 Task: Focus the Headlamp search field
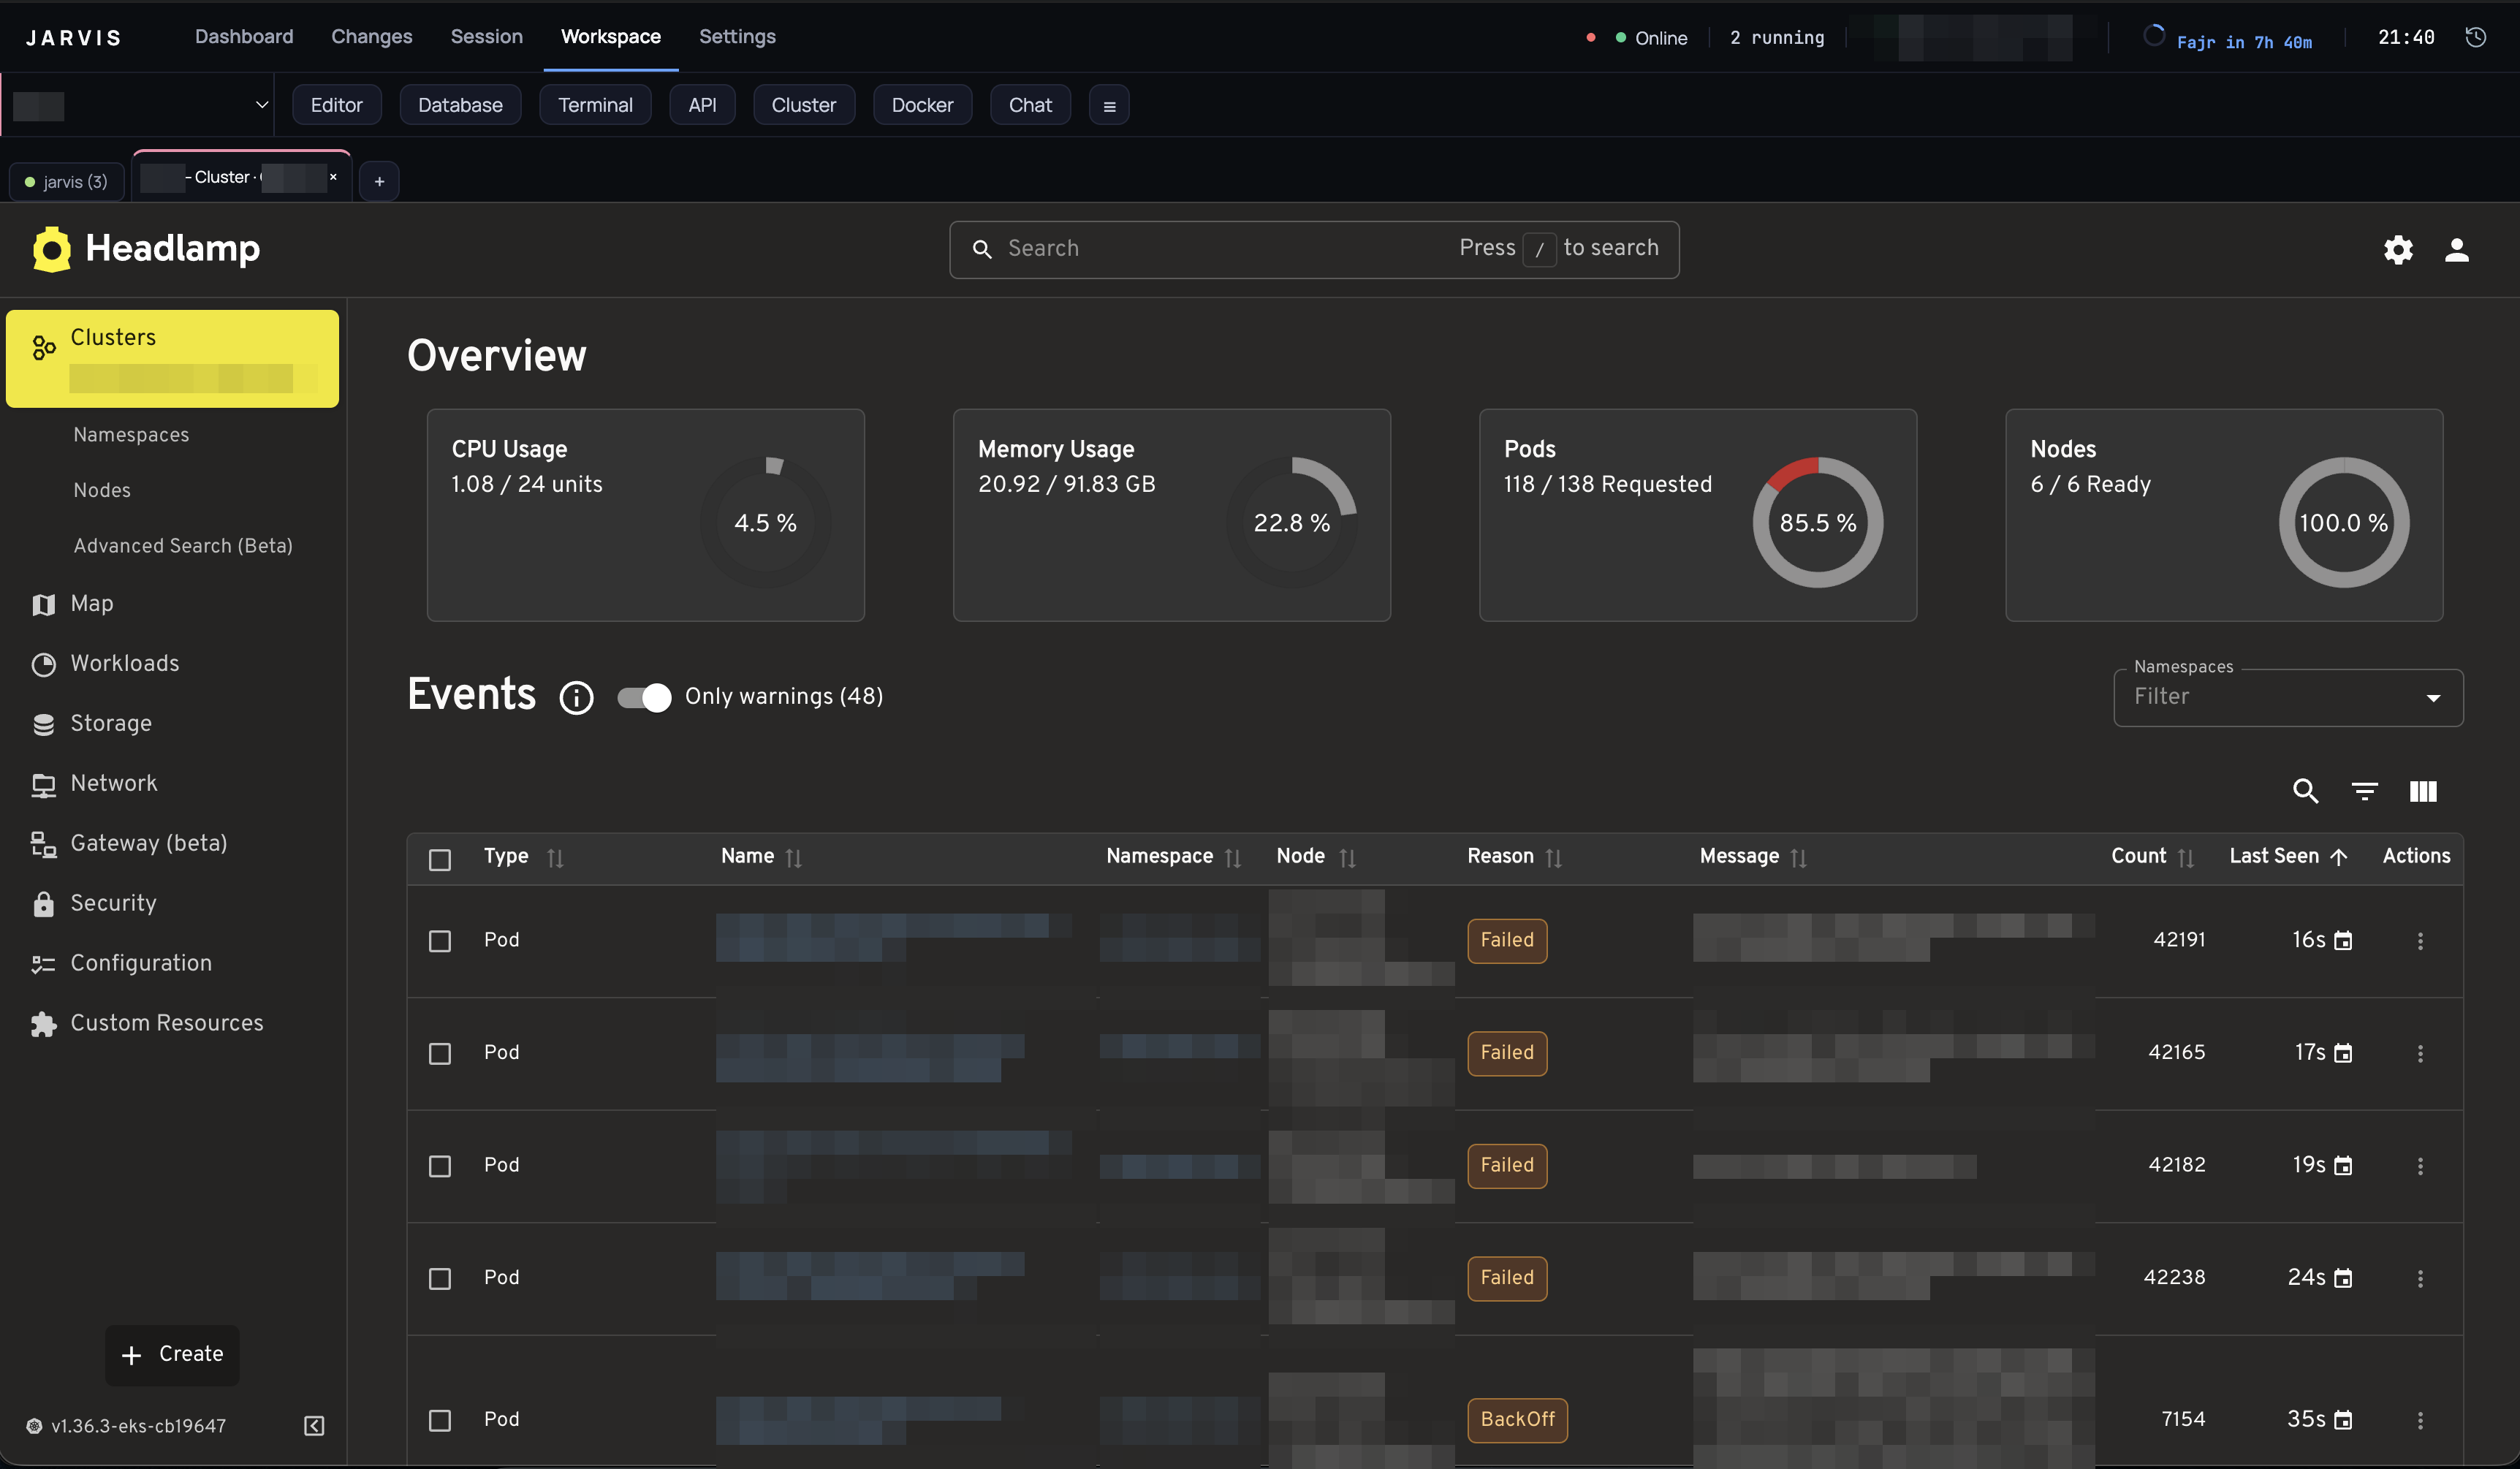(1314, 249)
